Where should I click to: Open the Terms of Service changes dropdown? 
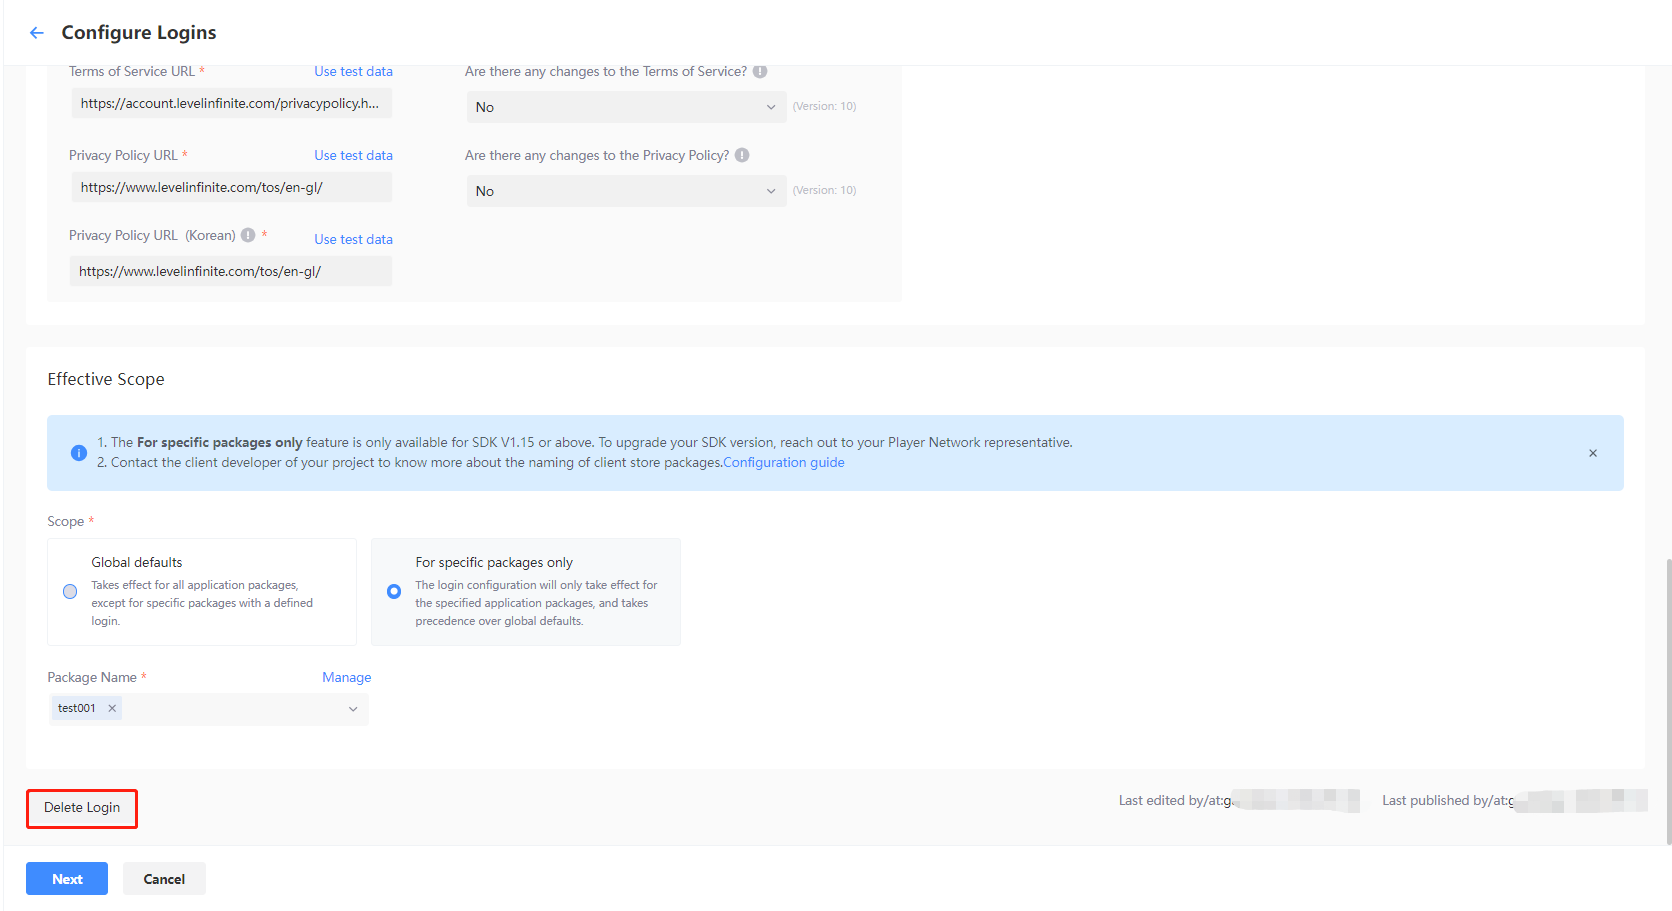tap(626, 107)
